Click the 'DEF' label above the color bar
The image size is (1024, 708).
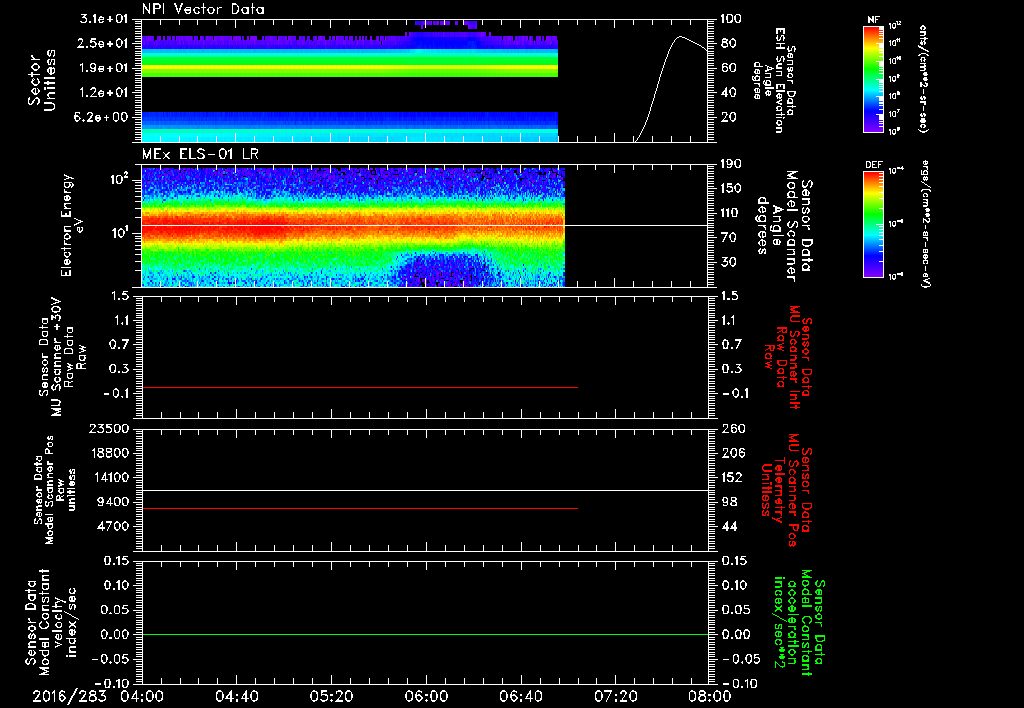(873, 165)
